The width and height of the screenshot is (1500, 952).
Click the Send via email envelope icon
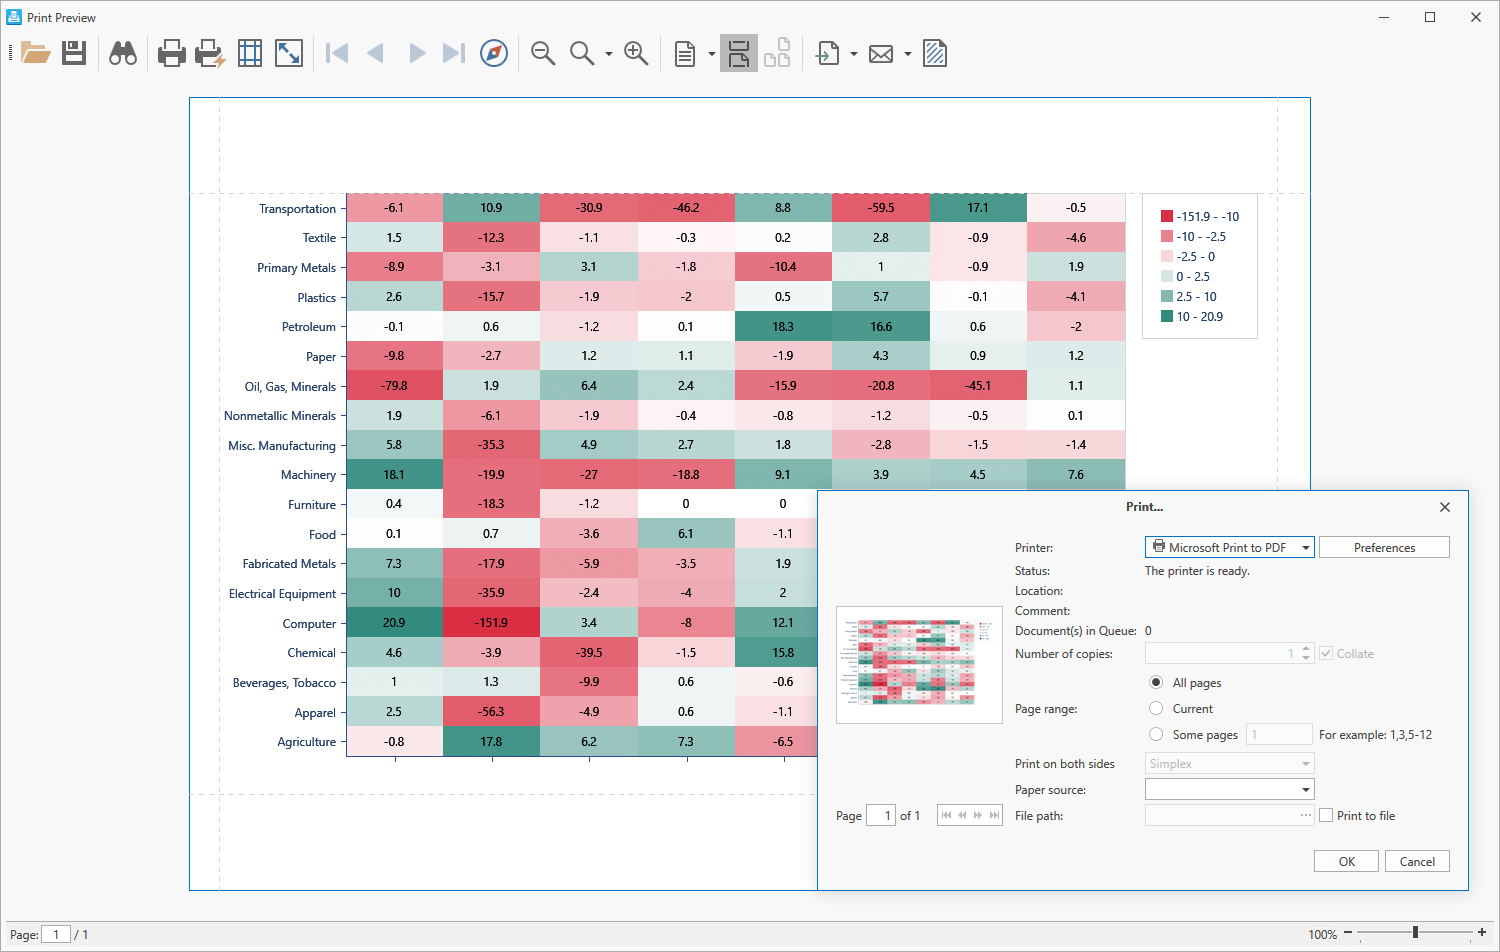[881, 54]
